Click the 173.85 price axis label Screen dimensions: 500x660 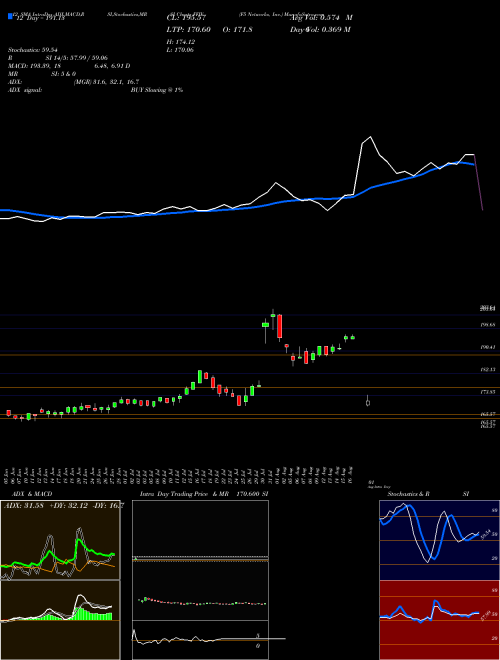tap(487, 392)
